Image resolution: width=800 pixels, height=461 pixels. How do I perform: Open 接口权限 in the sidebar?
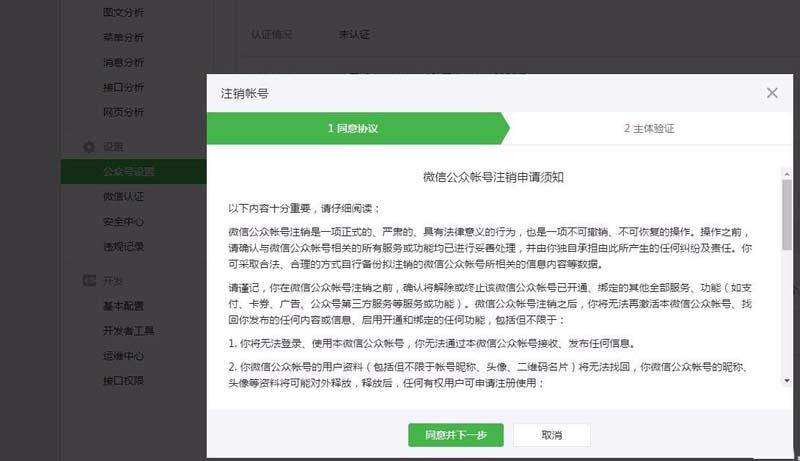click(x=123, y=381)
